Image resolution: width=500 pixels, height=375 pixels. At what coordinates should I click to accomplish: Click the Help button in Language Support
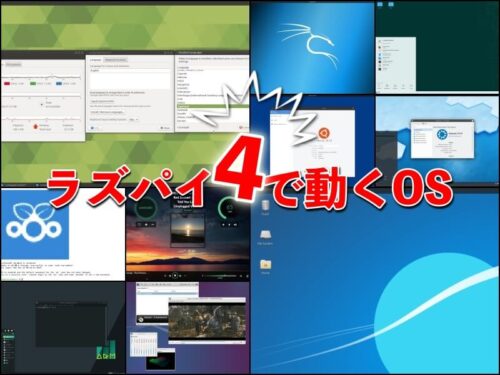click(95, 128)
